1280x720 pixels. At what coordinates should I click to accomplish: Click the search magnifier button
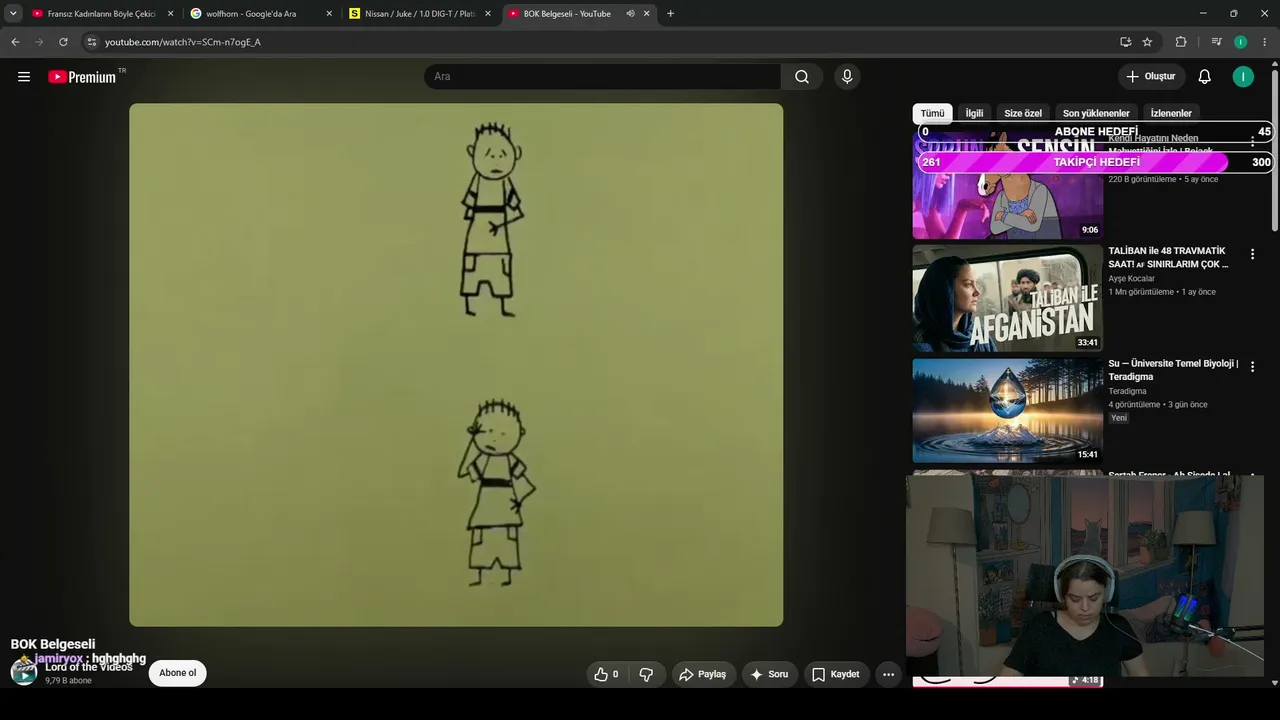pos(802,77)
